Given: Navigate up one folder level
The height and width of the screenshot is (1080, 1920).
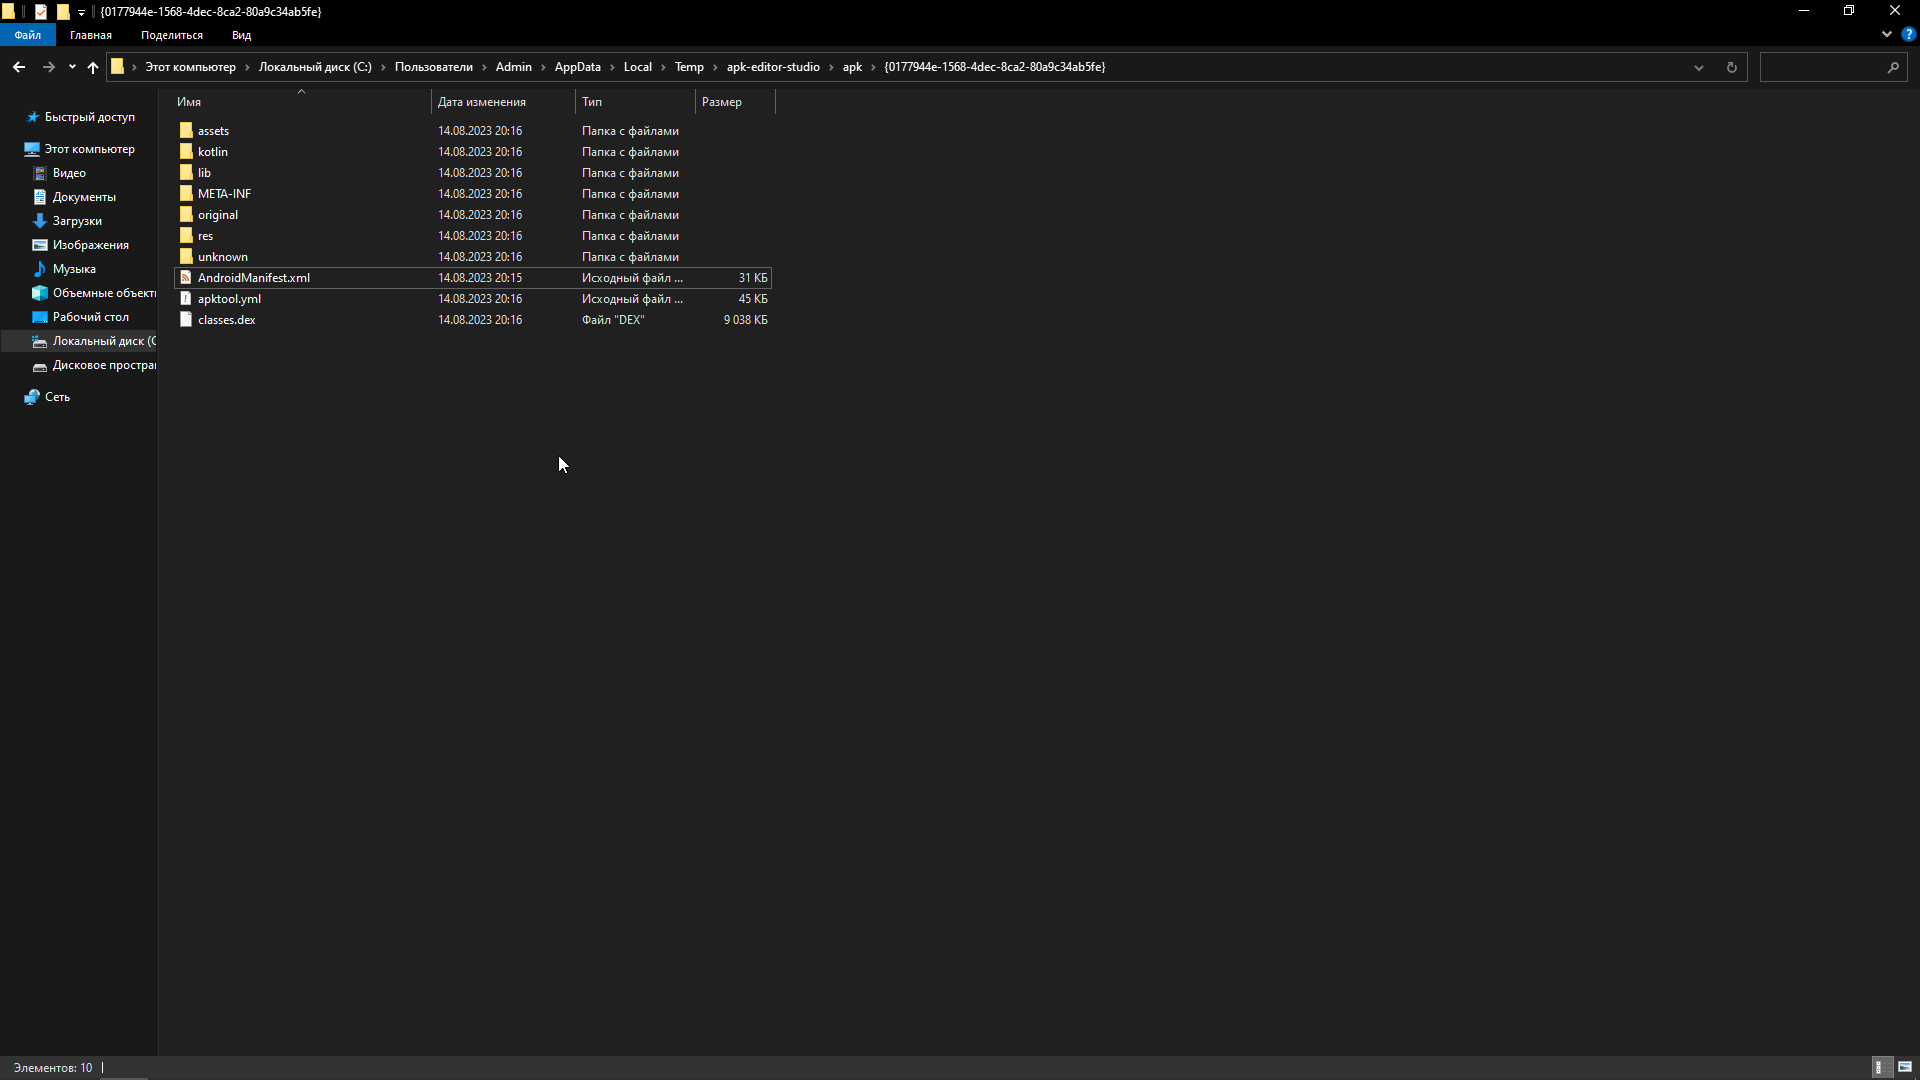Looking at the screenshot, I should pos(93,67).
